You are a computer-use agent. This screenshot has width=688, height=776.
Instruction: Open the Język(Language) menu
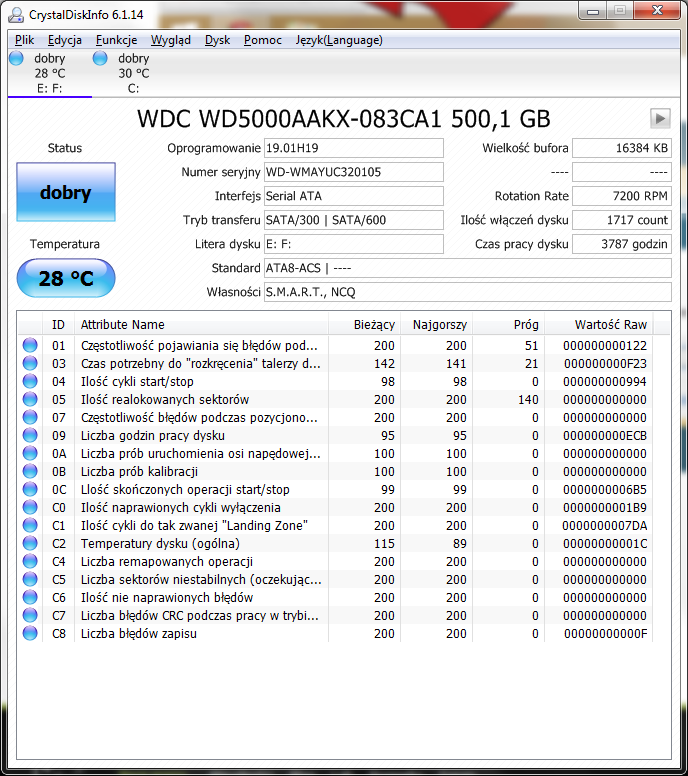[x=339, y=40]
